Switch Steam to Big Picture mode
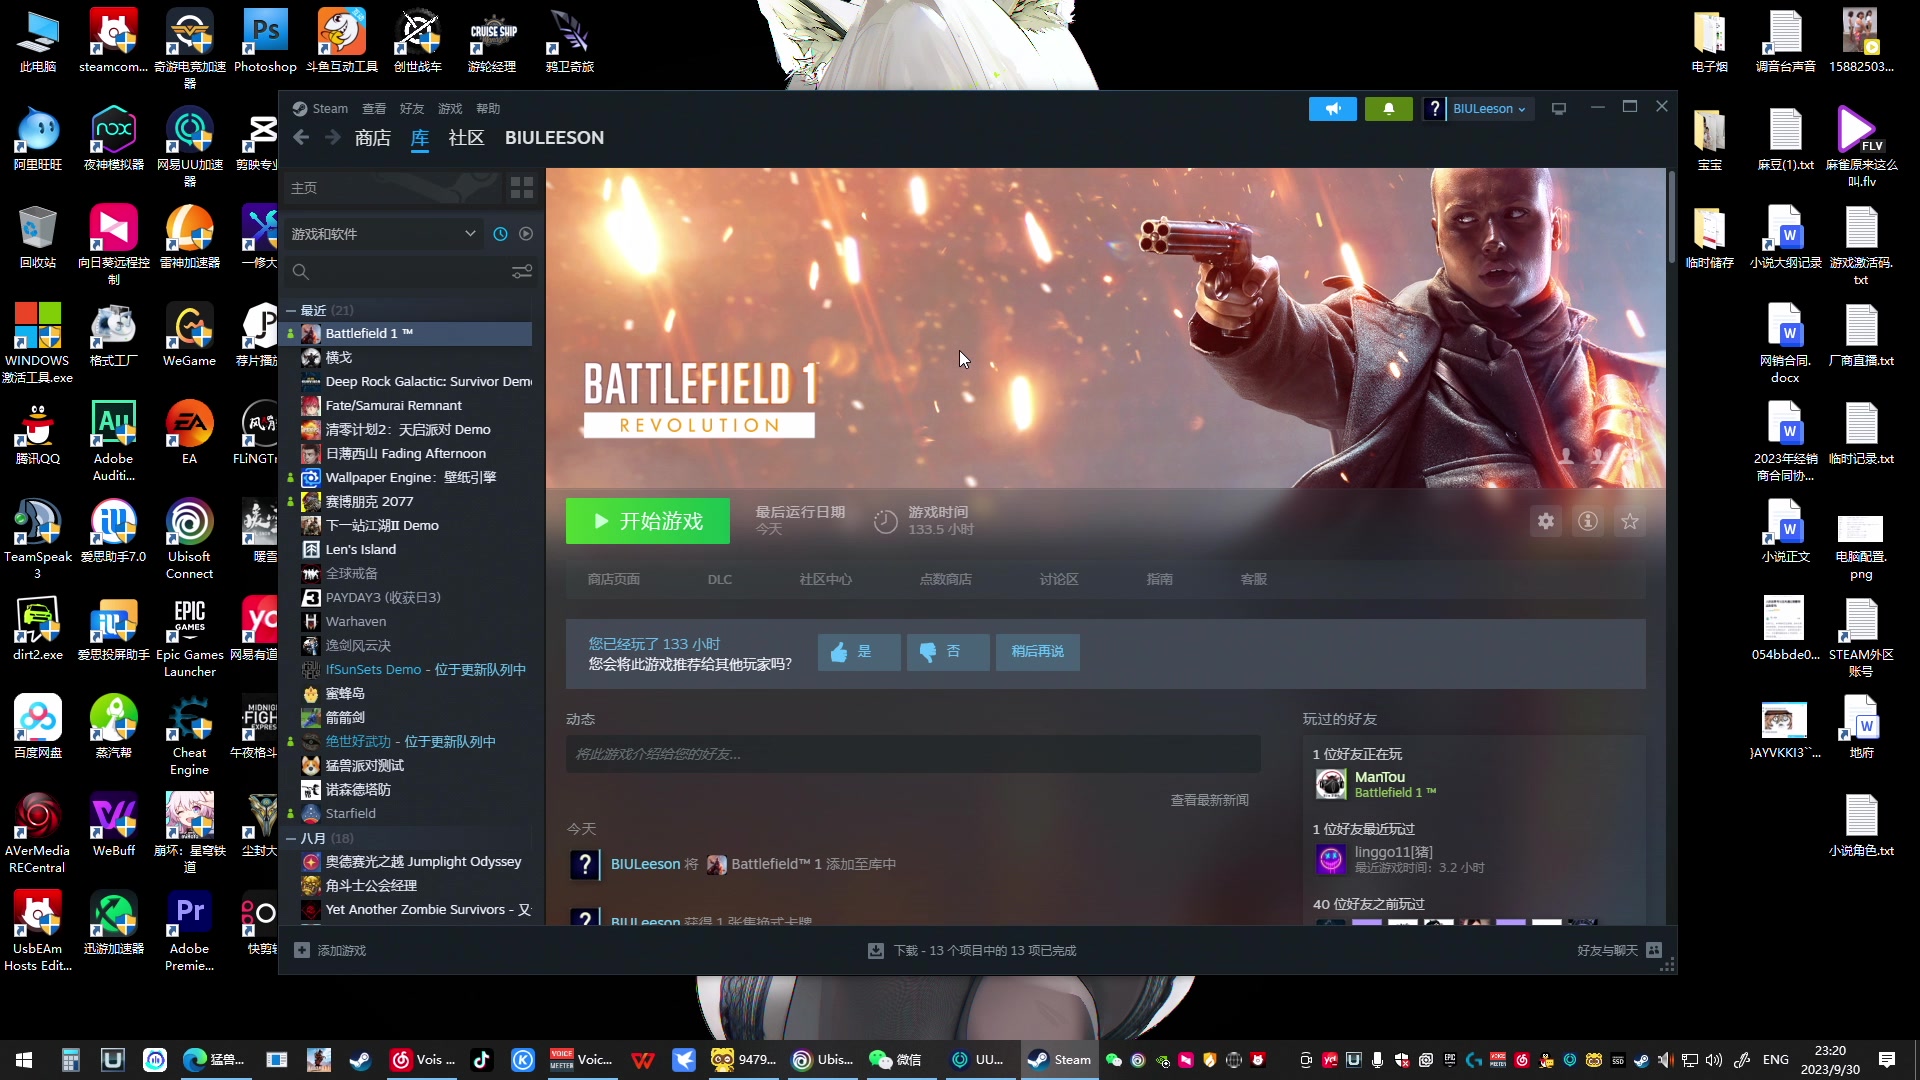1920x1080 pixels. (1559, 109)
